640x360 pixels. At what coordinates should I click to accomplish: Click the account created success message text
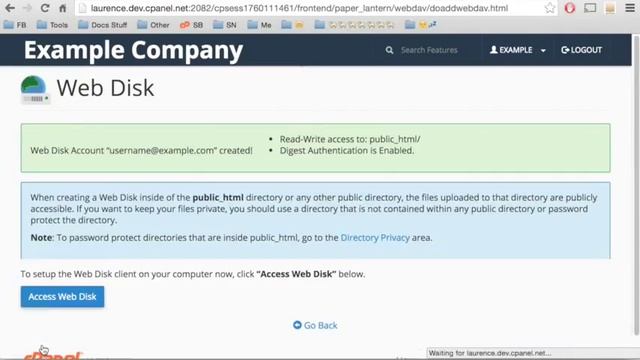click(x=141, y=151)
